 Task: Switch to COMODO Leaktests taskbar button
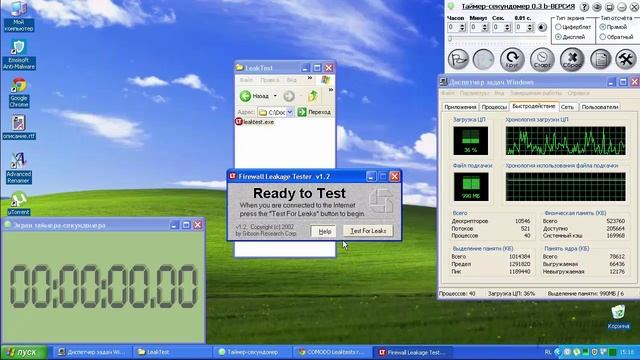333,352
